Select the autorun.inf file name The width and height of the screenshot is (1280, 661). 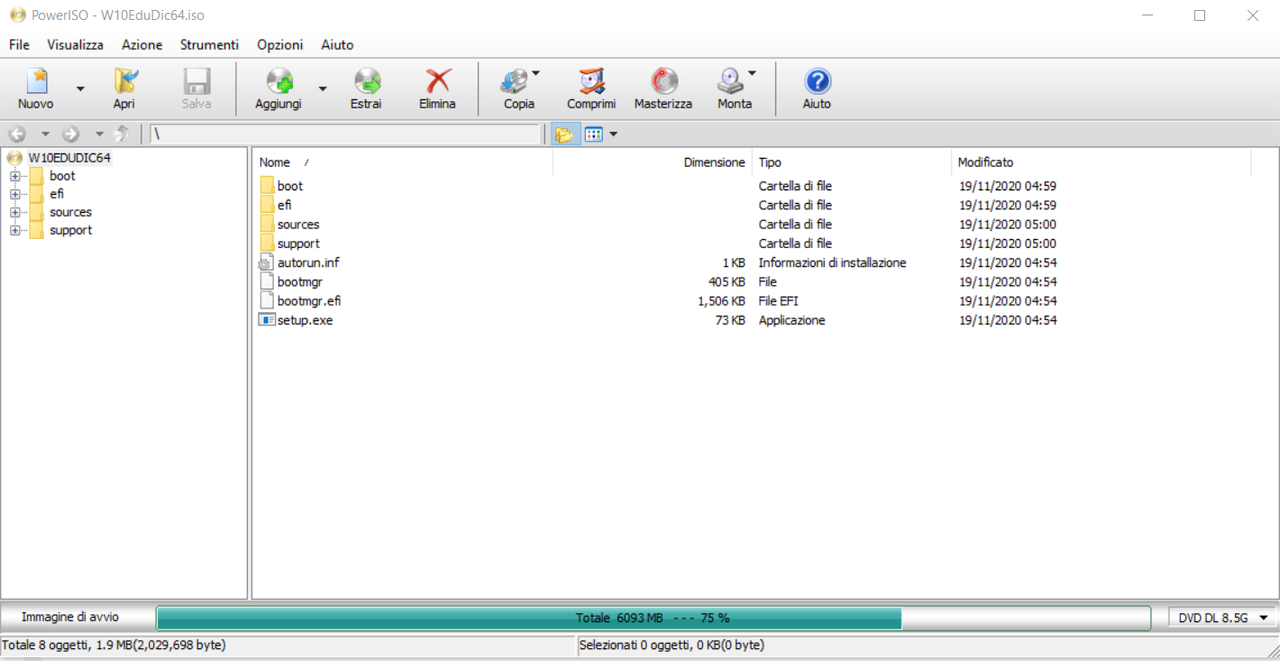coord(308,263)
